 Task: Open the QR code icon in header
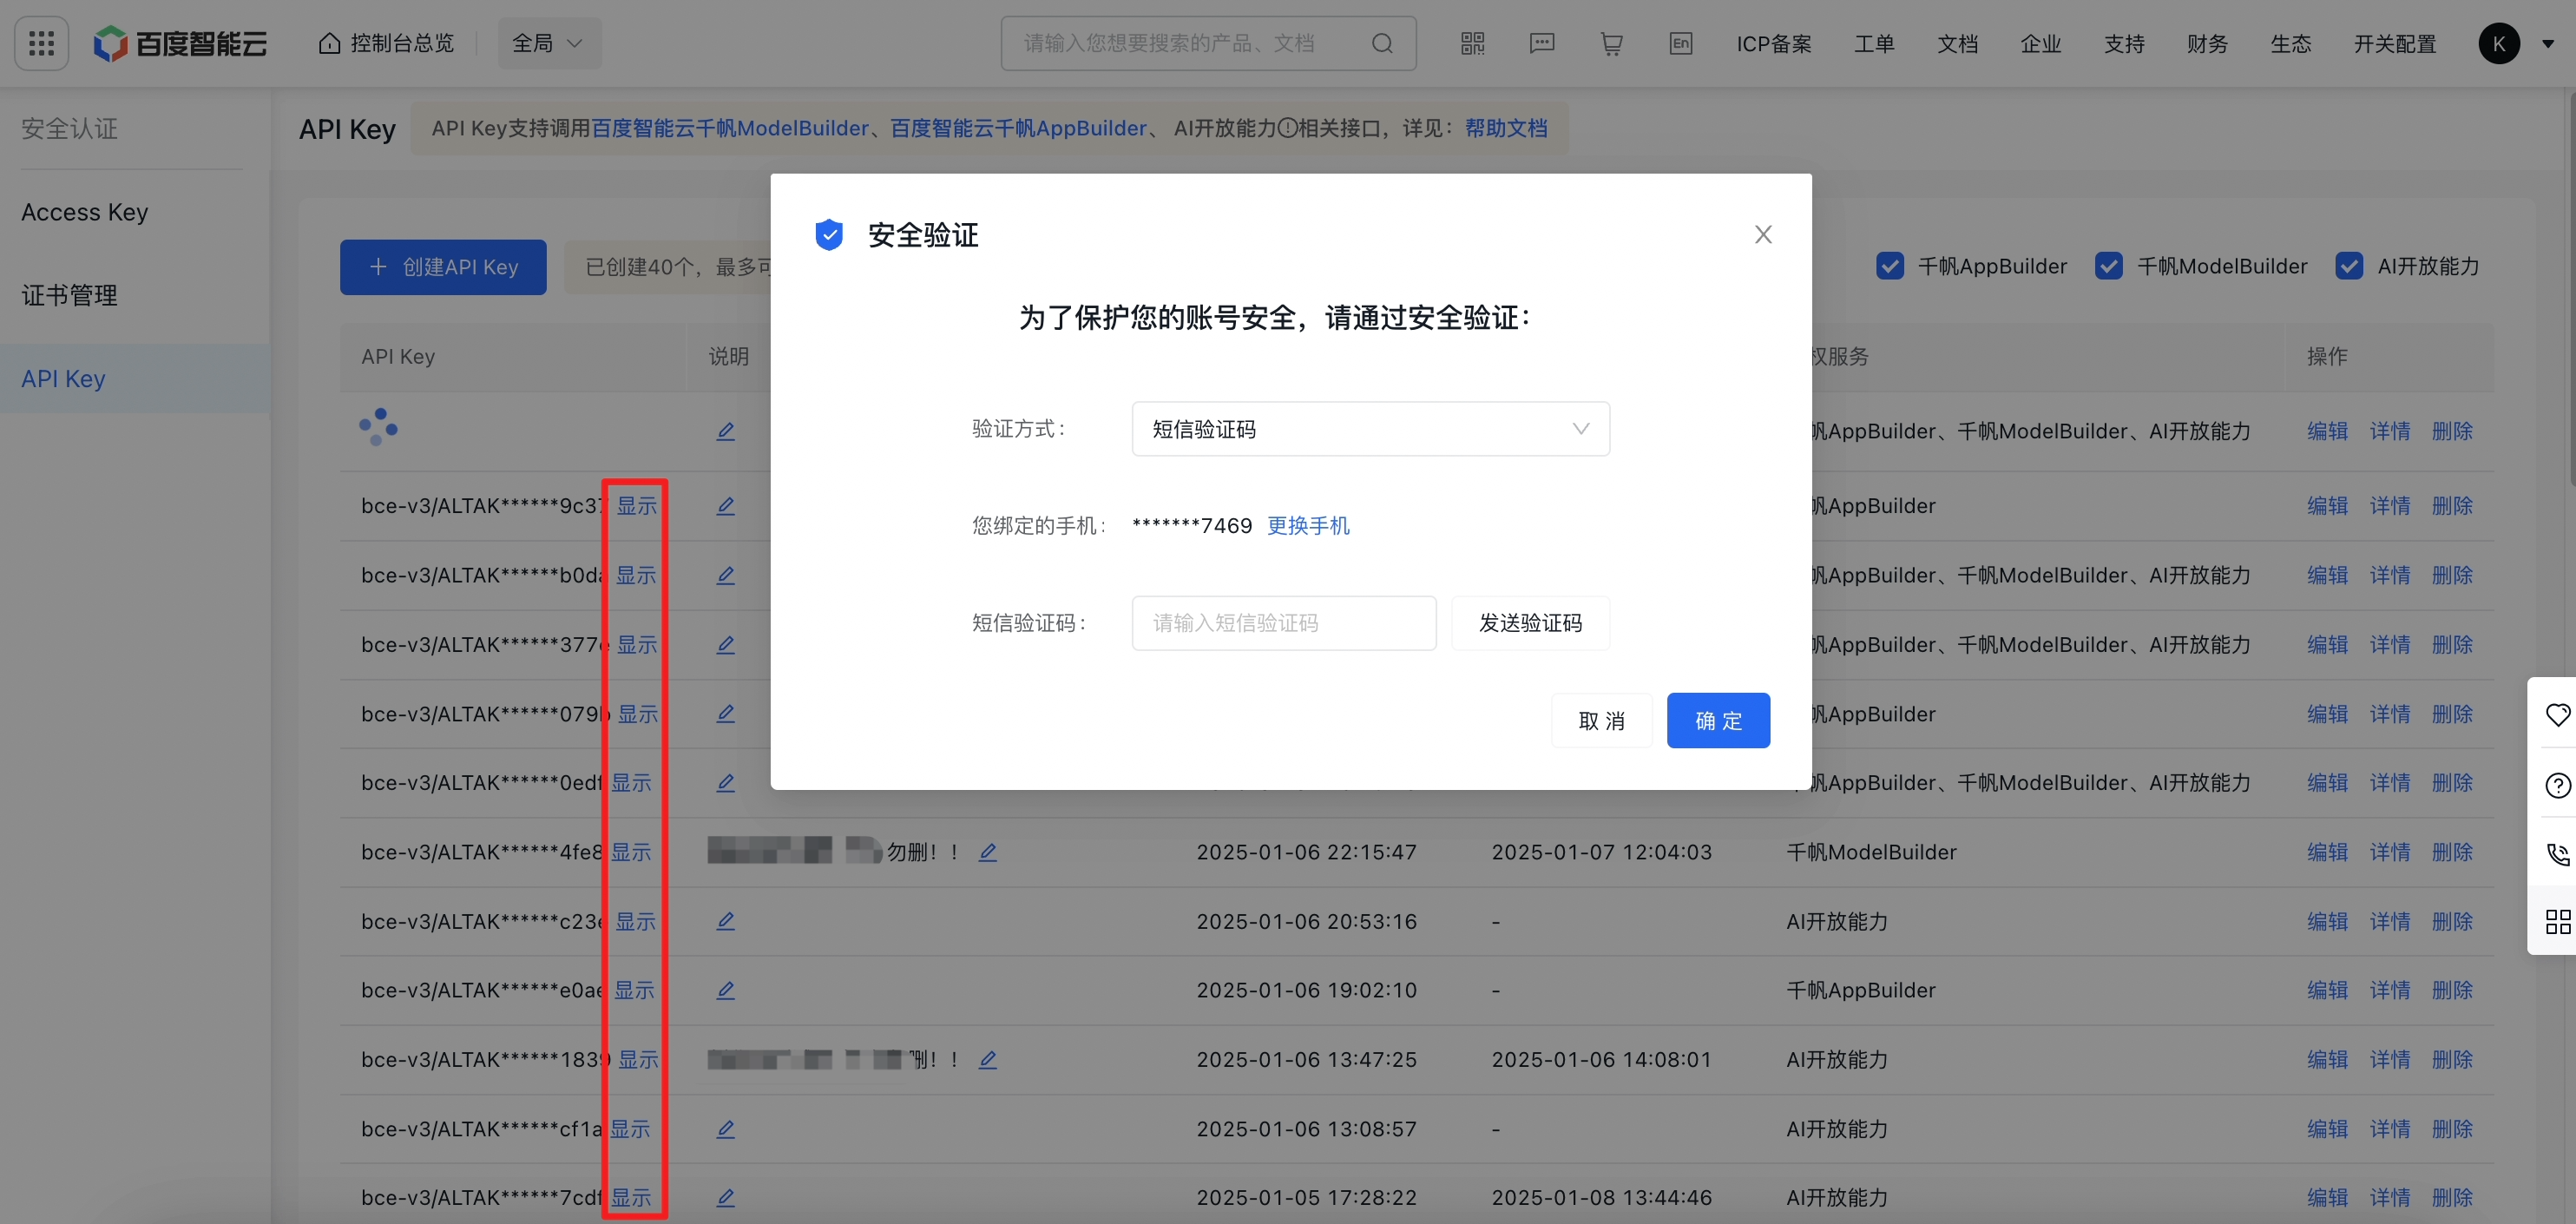pos(1472,43)
